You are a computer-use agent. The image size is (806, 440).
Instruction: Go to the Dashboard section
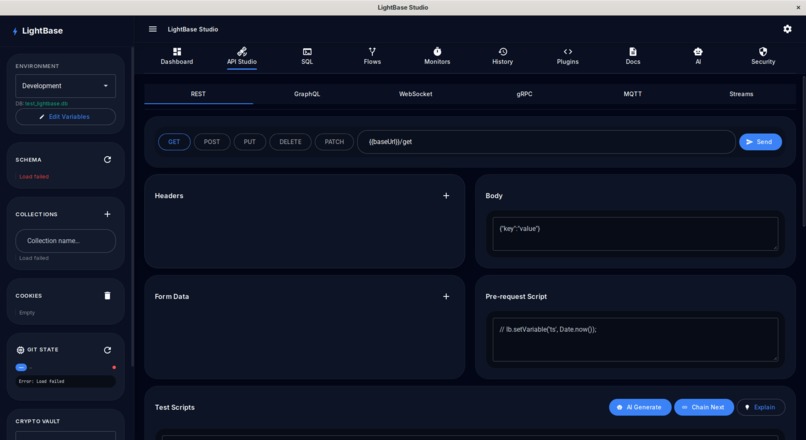tap(177, 56)
